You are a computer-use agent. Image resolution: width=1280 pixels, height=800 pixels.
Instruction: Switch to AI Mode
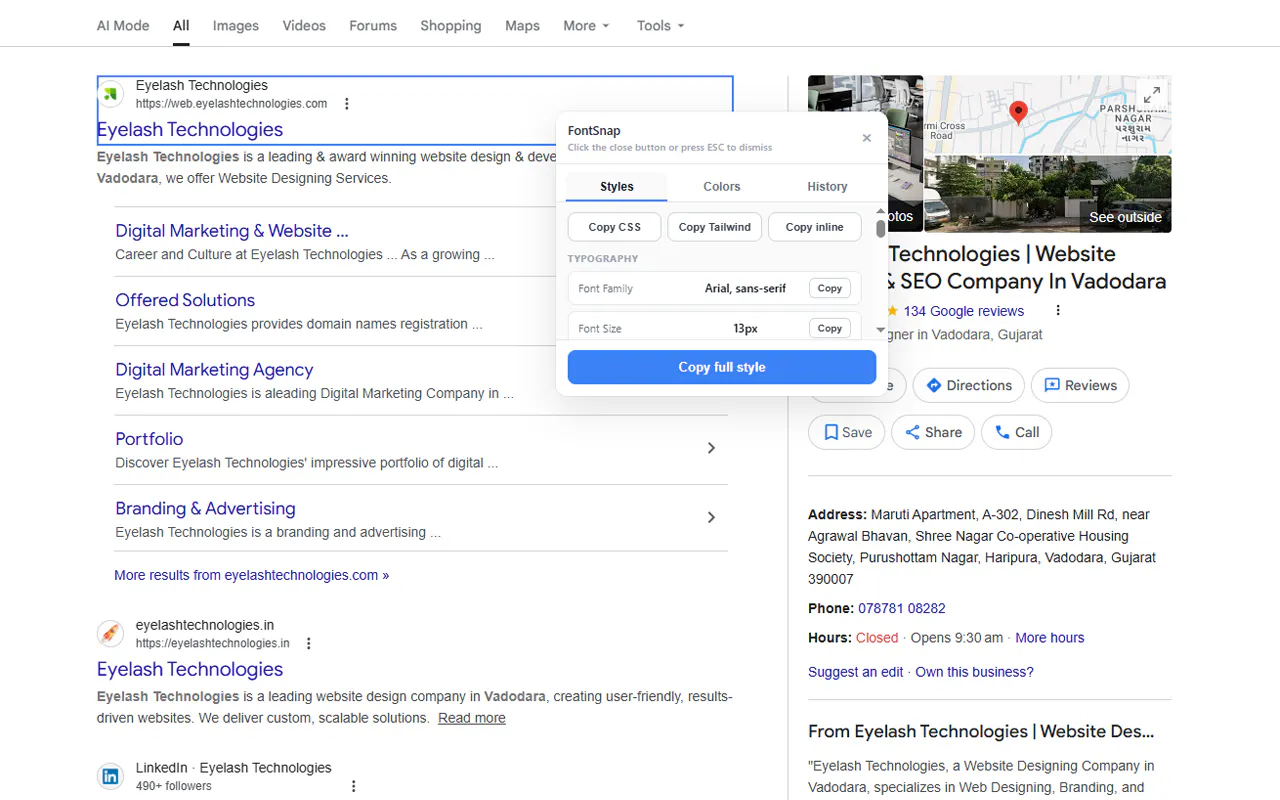[x=123, y=26]
